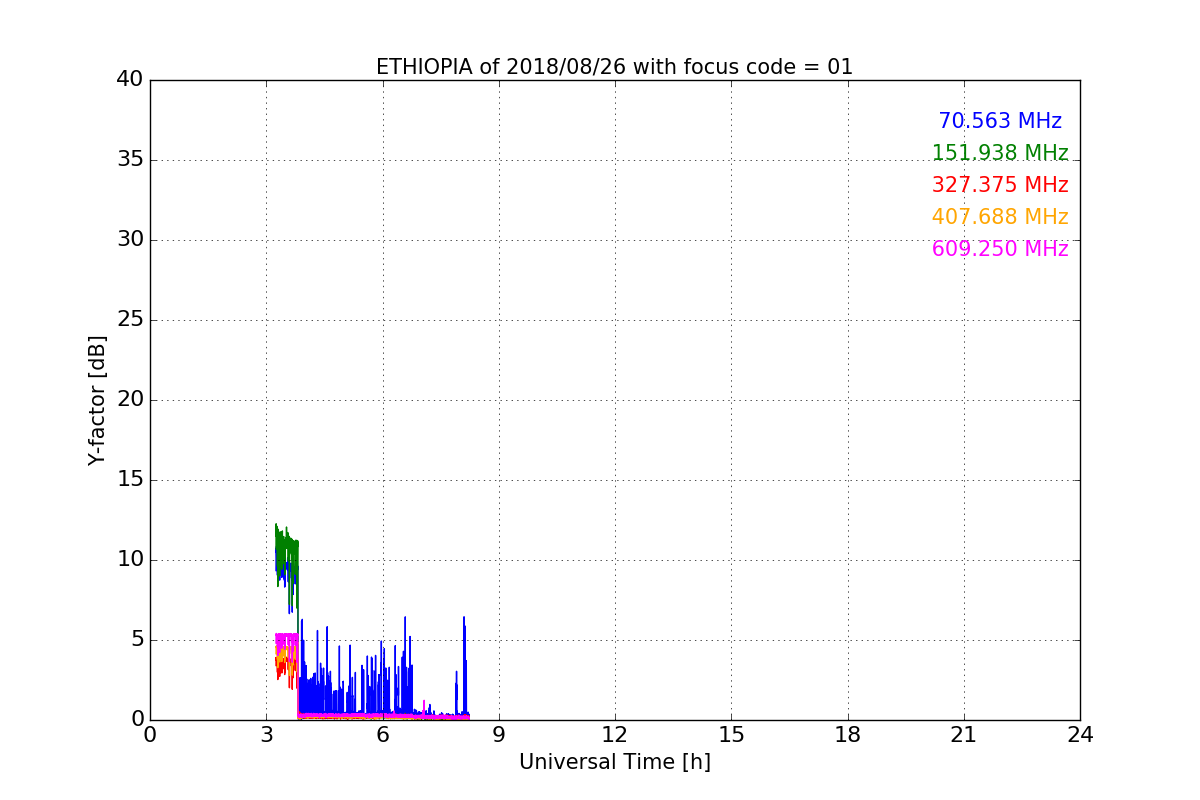The height and width of the screenshot is (800, 1200).
Task: Select the 407.688 MHz legend label
Action: [1000, 217]
